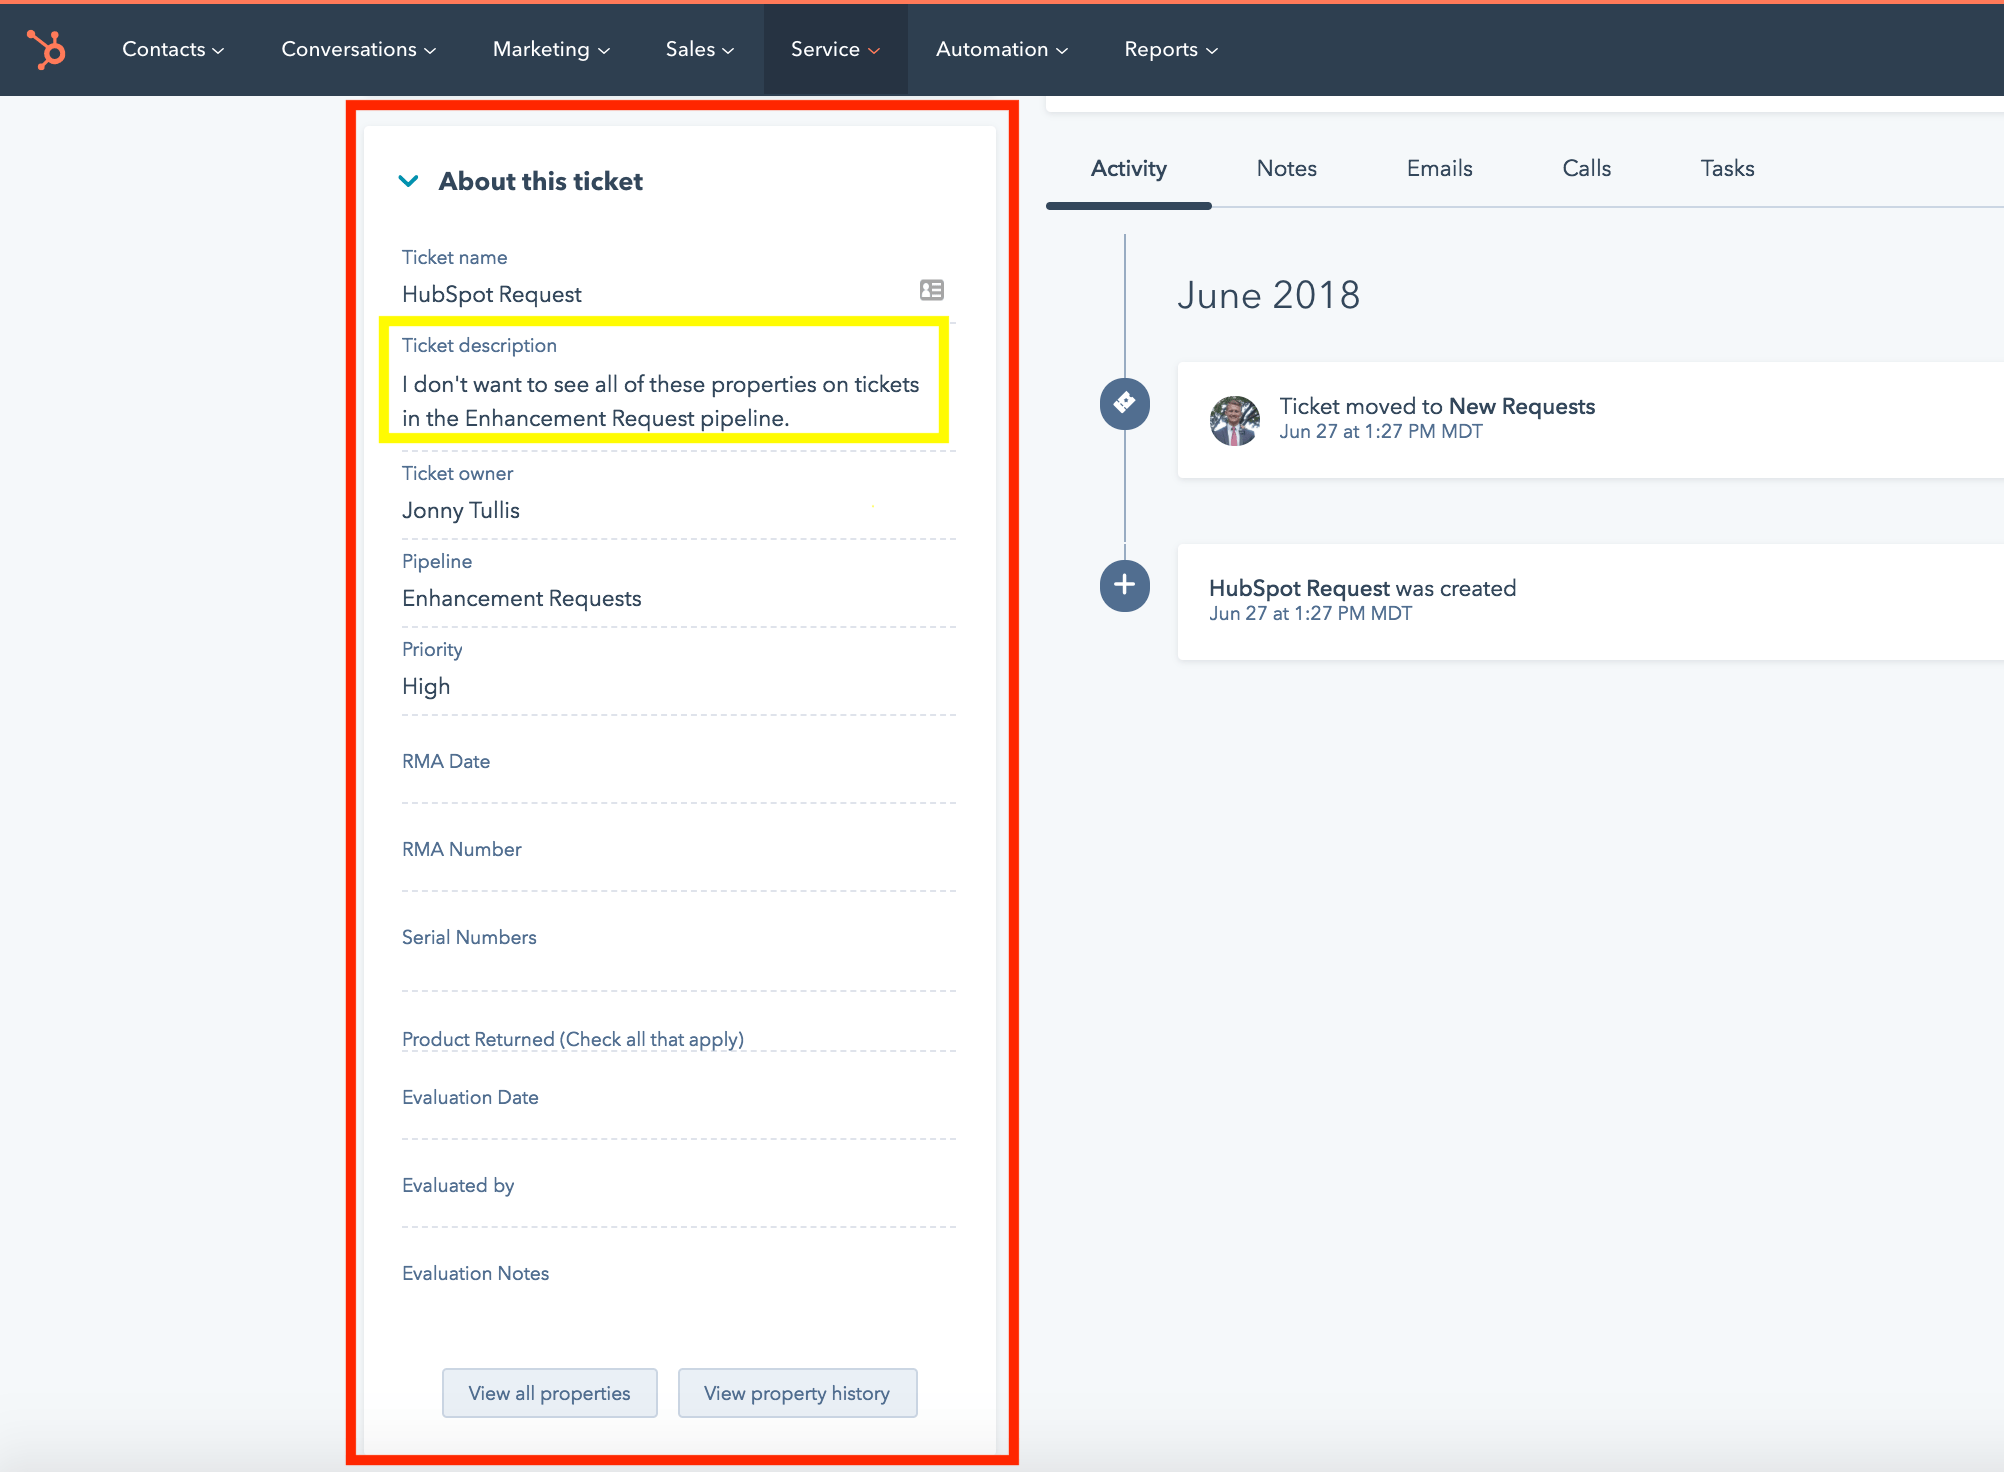The image size is (2004, 1472).
Task: Edit the Ticket description field
Action: coord(660,401)
